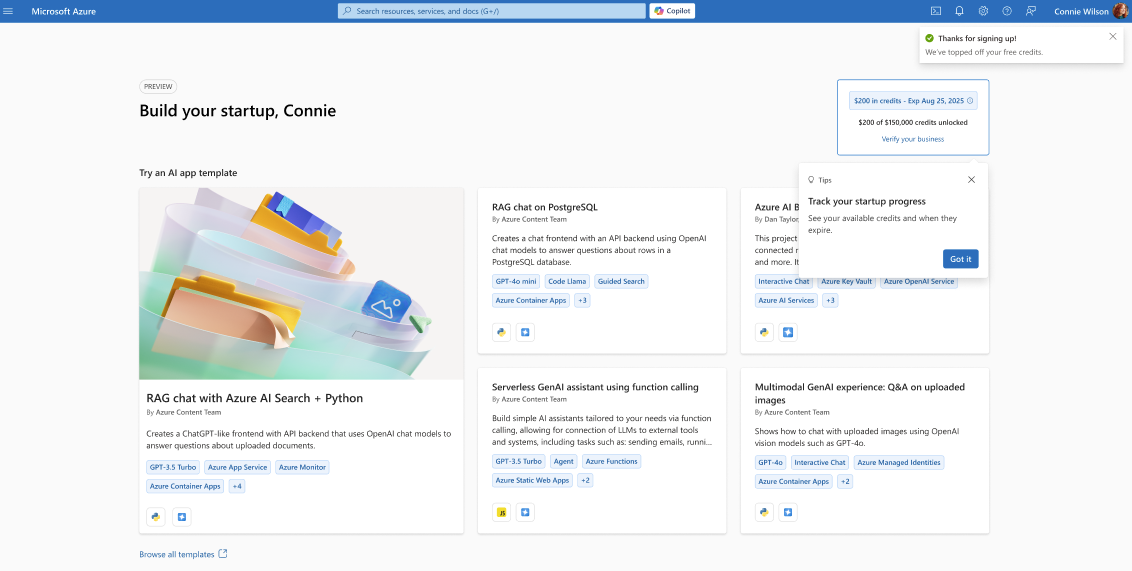Click the Got it button
Screen dimensions: 1132x571
click(960, 259)
